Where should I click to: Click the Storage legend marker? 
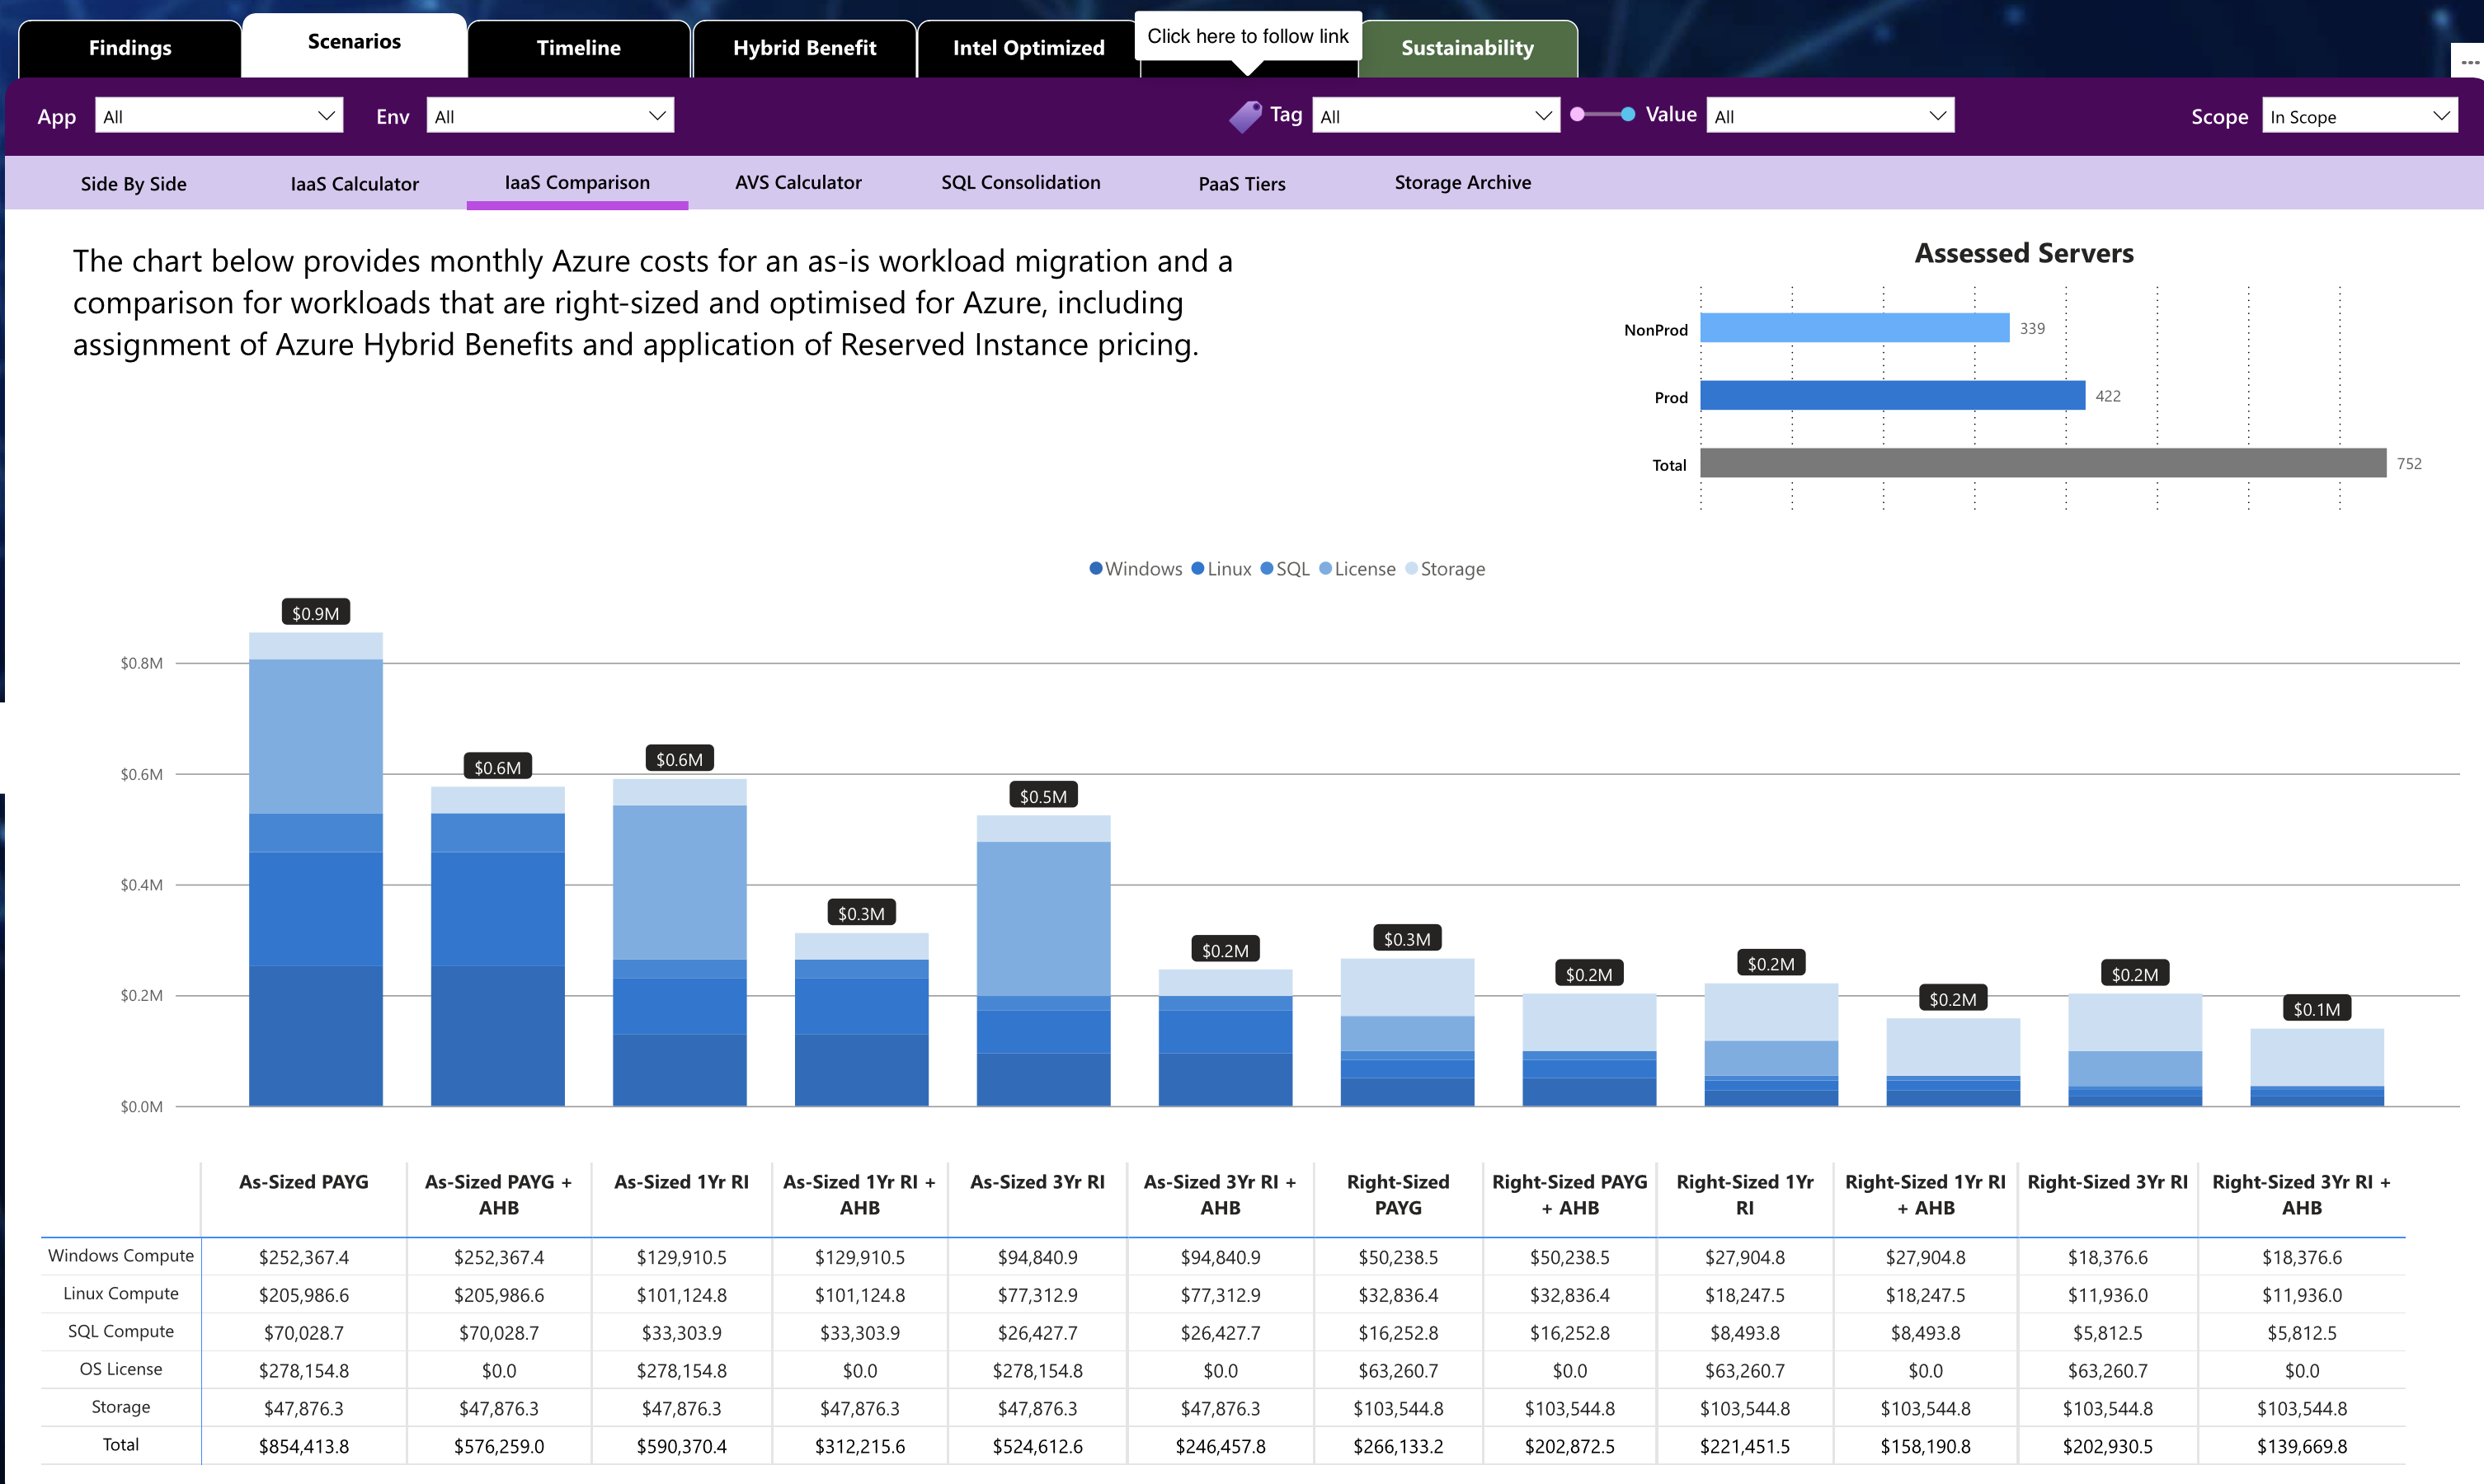1411,568
